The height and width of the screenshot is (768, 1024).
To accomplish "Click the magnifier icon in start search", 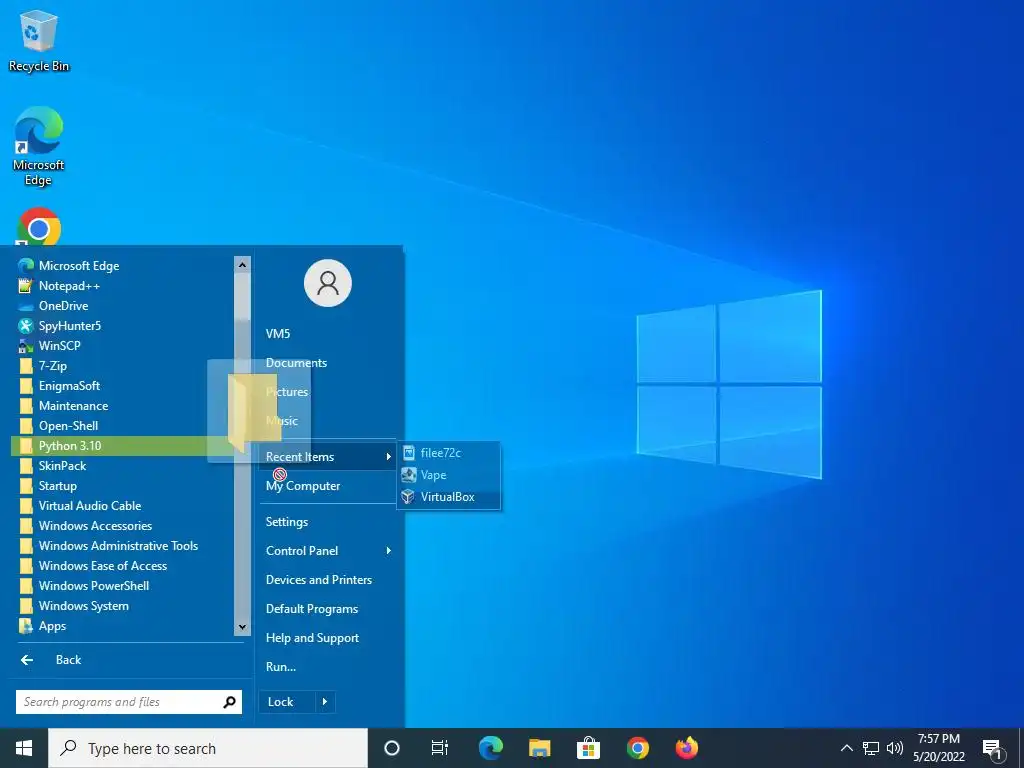I will 229,702.
